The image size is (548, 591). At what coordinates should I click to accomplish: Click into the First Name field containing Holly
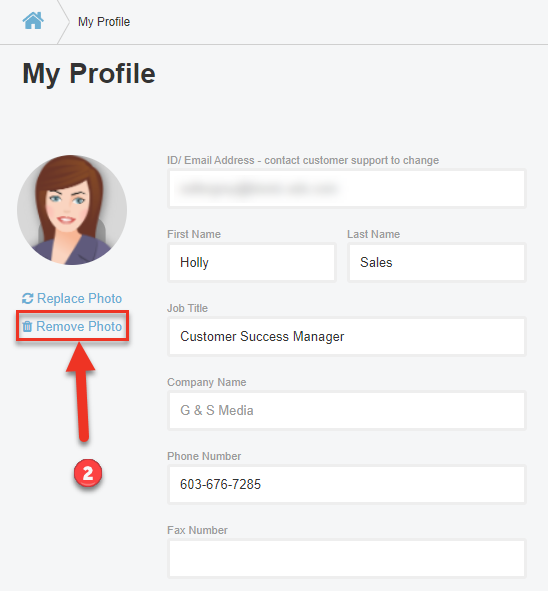pos(252,262)
